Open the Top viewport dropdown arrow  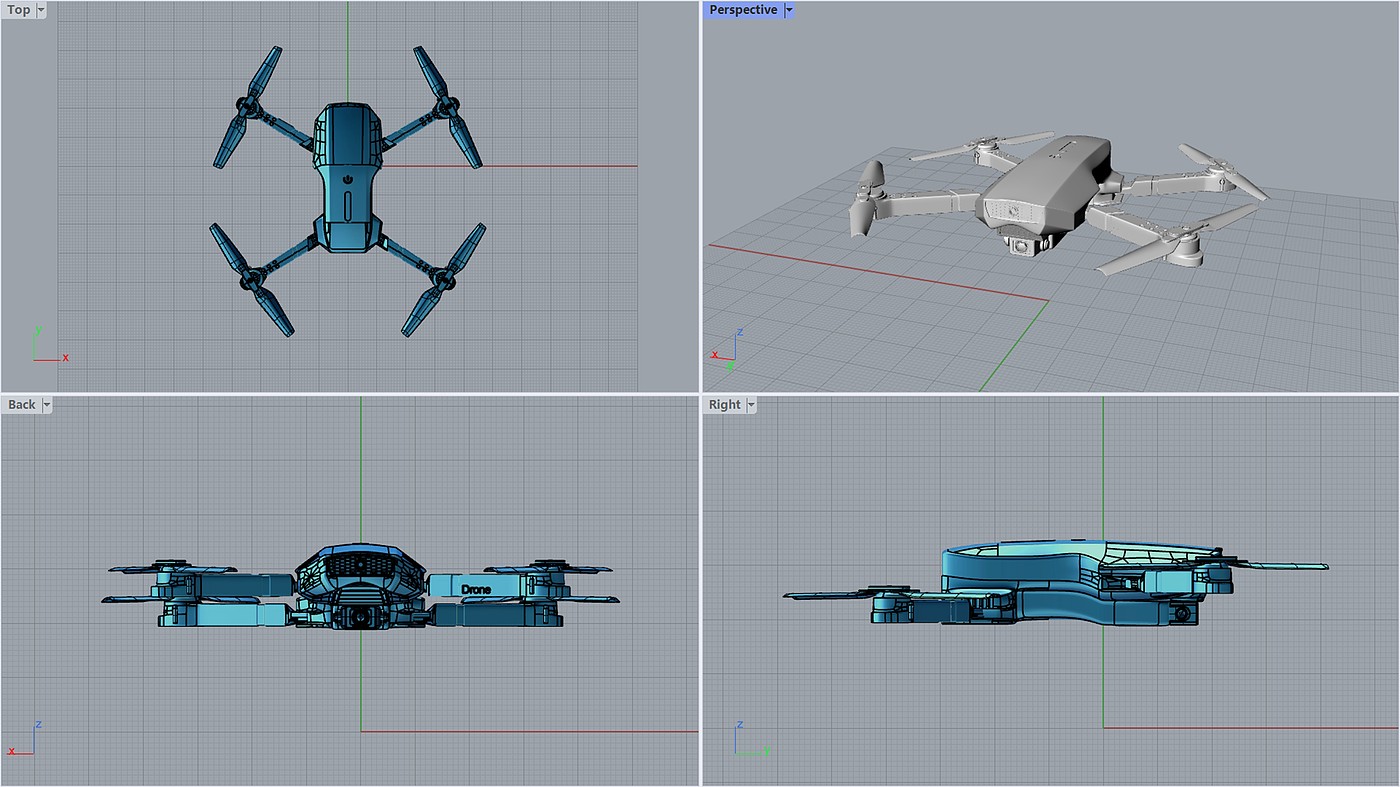coord(41,10)
